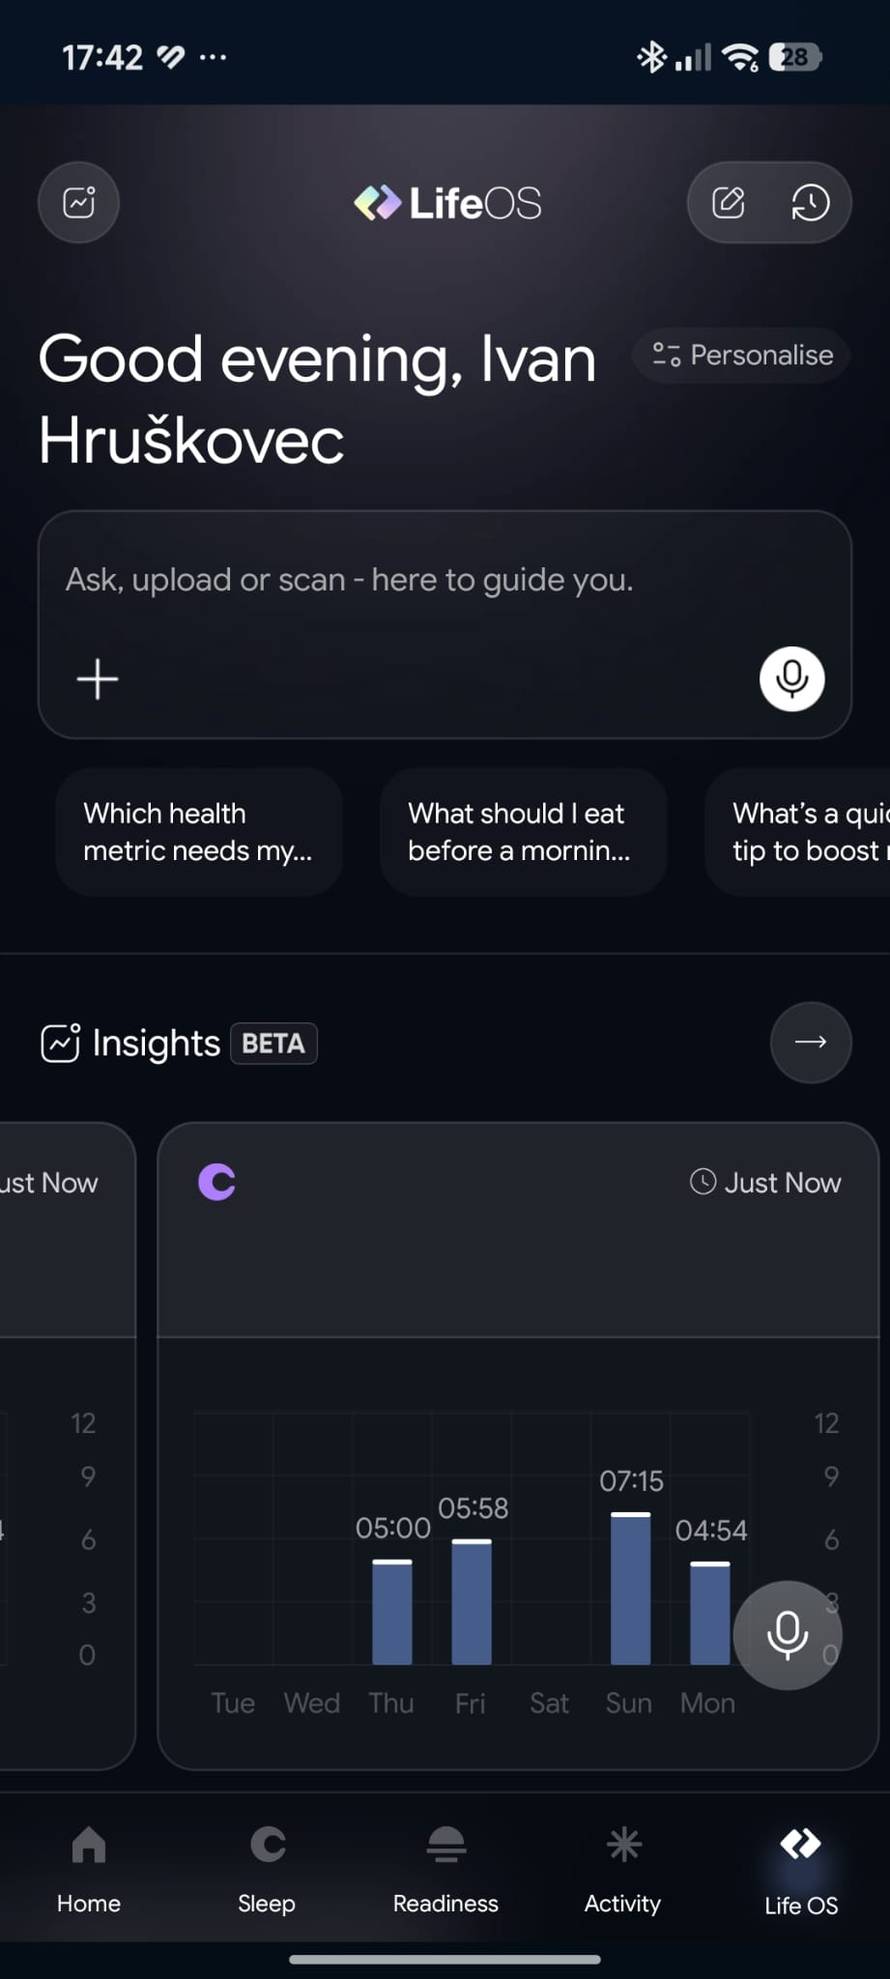
Task: Expand Insights with the arrow button
Action: point(810,1042)
